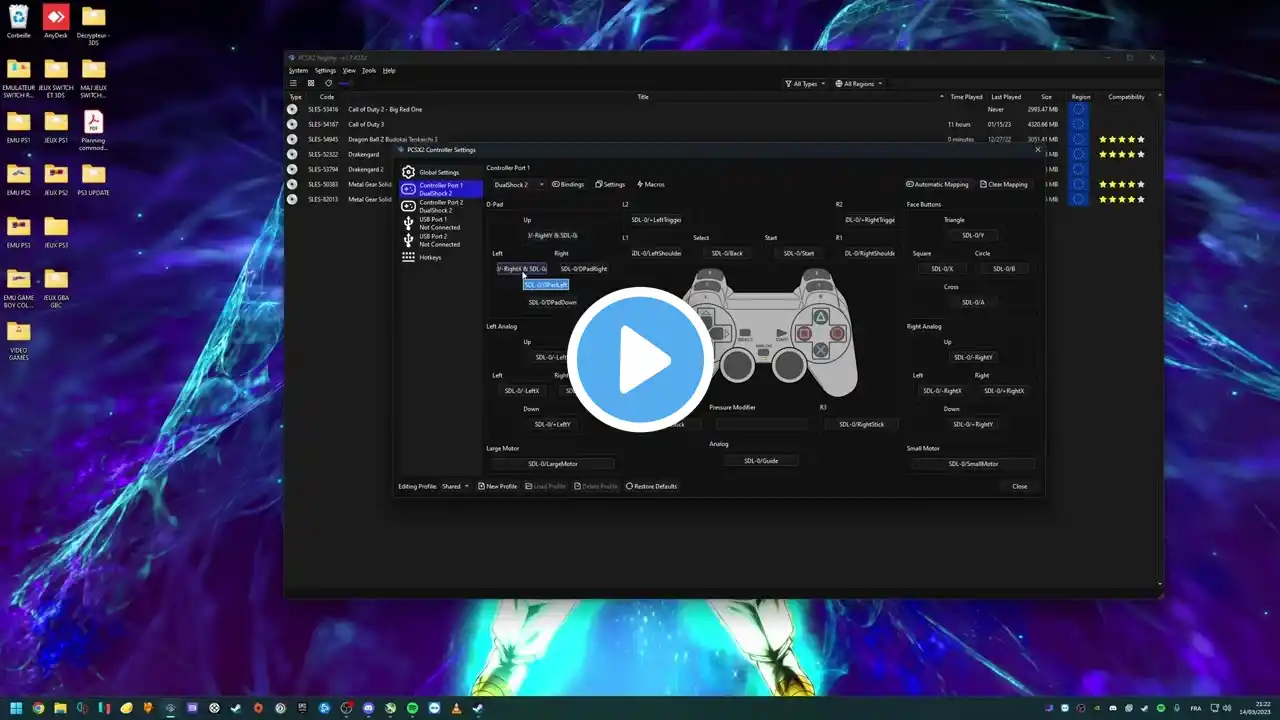The height and width of the screenshot is (720, 1280).
Task: Select Controller Port 1 DualShock 2
Action: click(x=440, y=189)
